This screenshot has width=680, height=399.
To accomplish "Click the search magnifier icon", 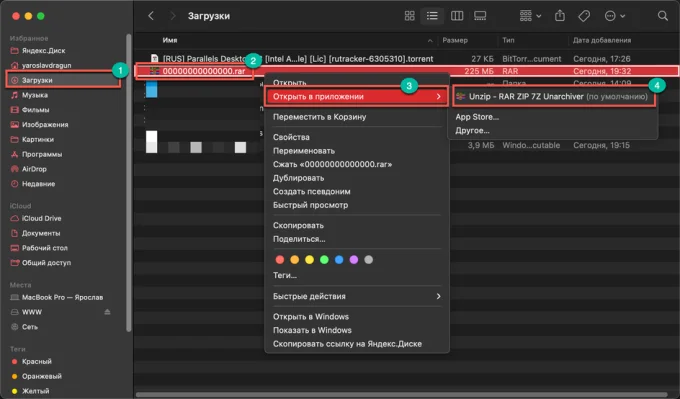I will [662, 16].
